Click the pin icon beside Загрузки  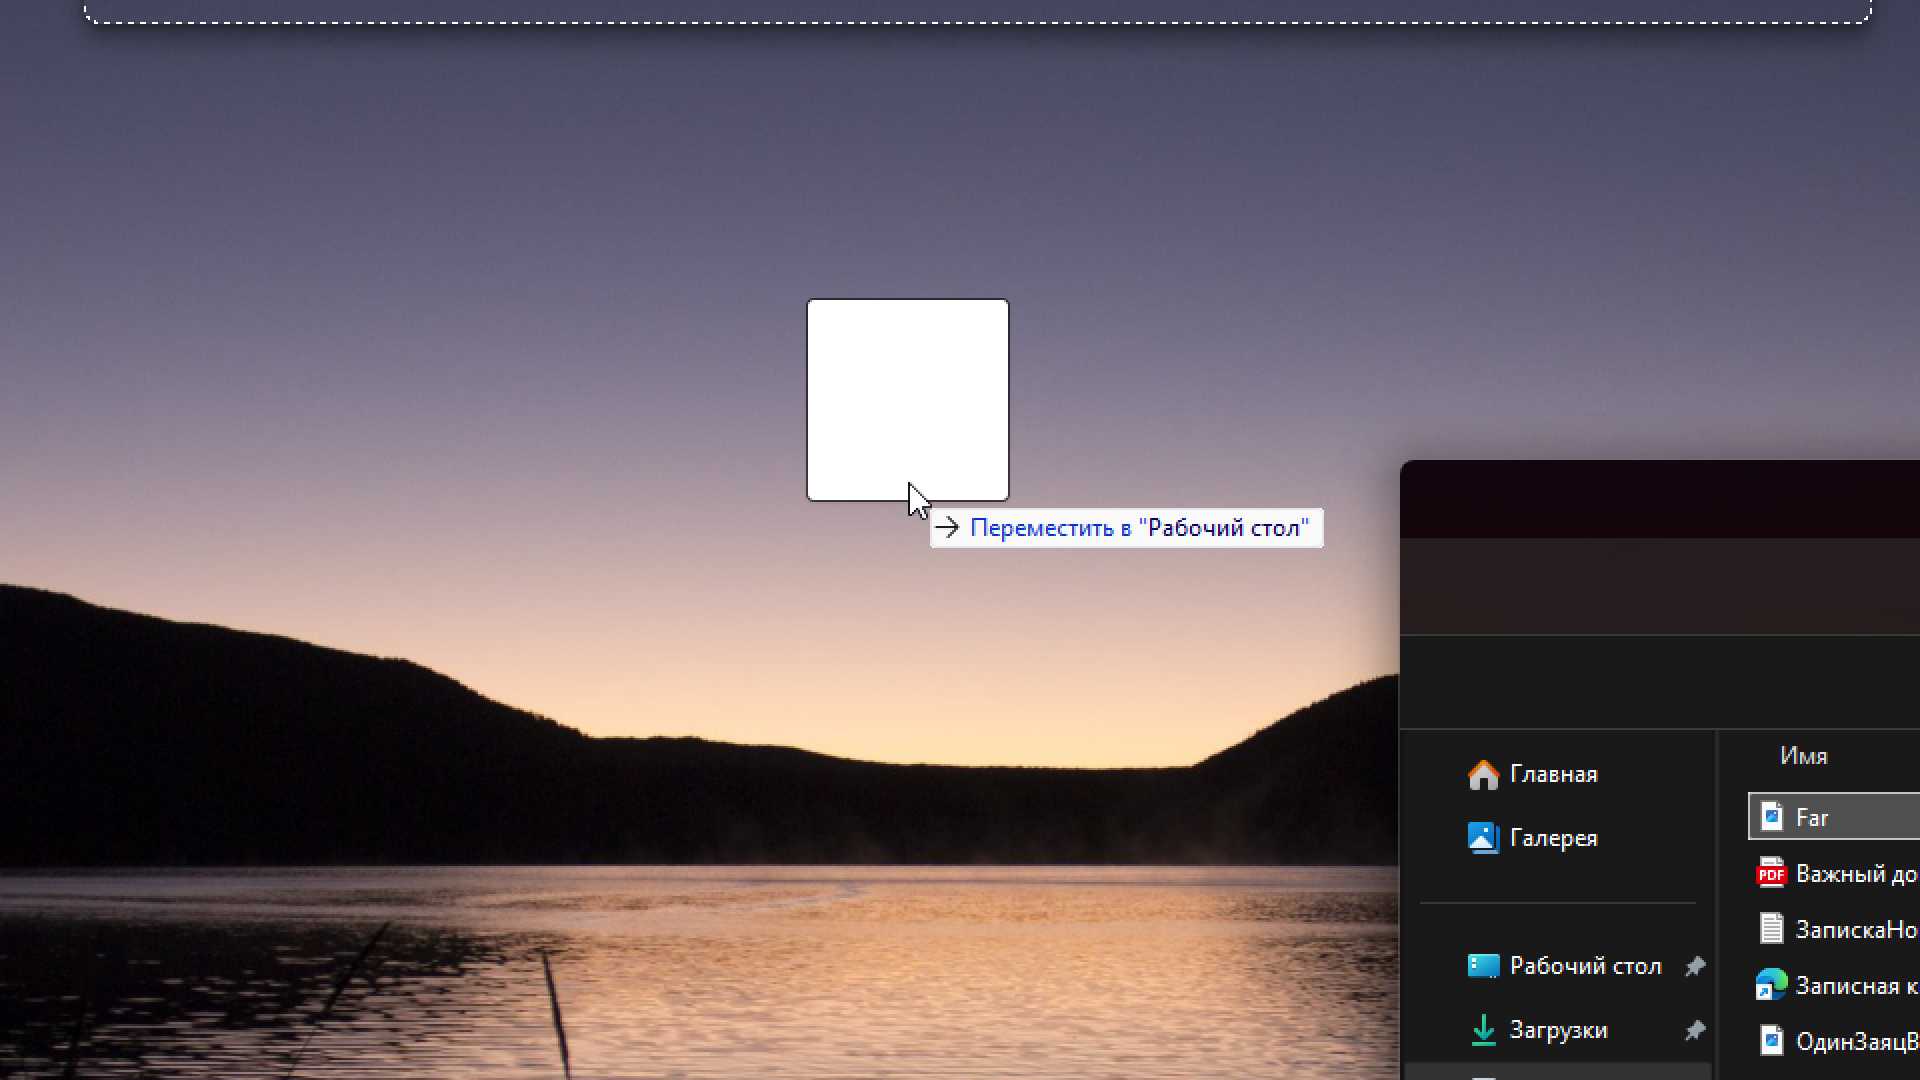pos(1695,1030)
